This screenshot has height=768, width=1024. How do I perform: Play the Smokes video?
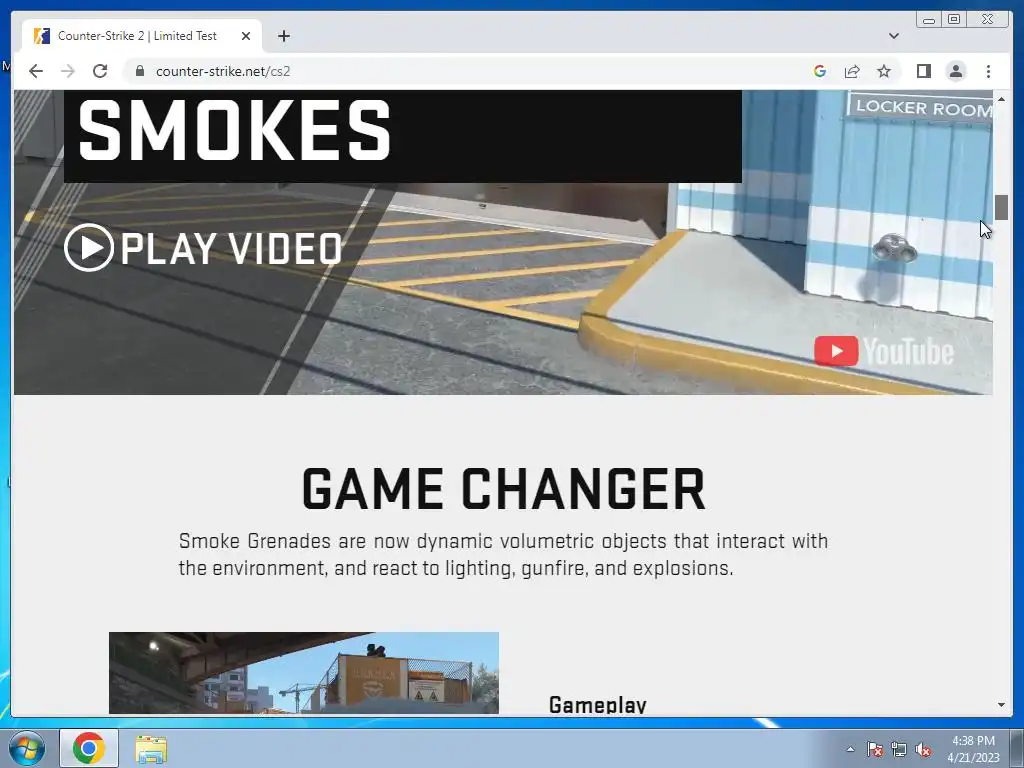tap(204, 248)
